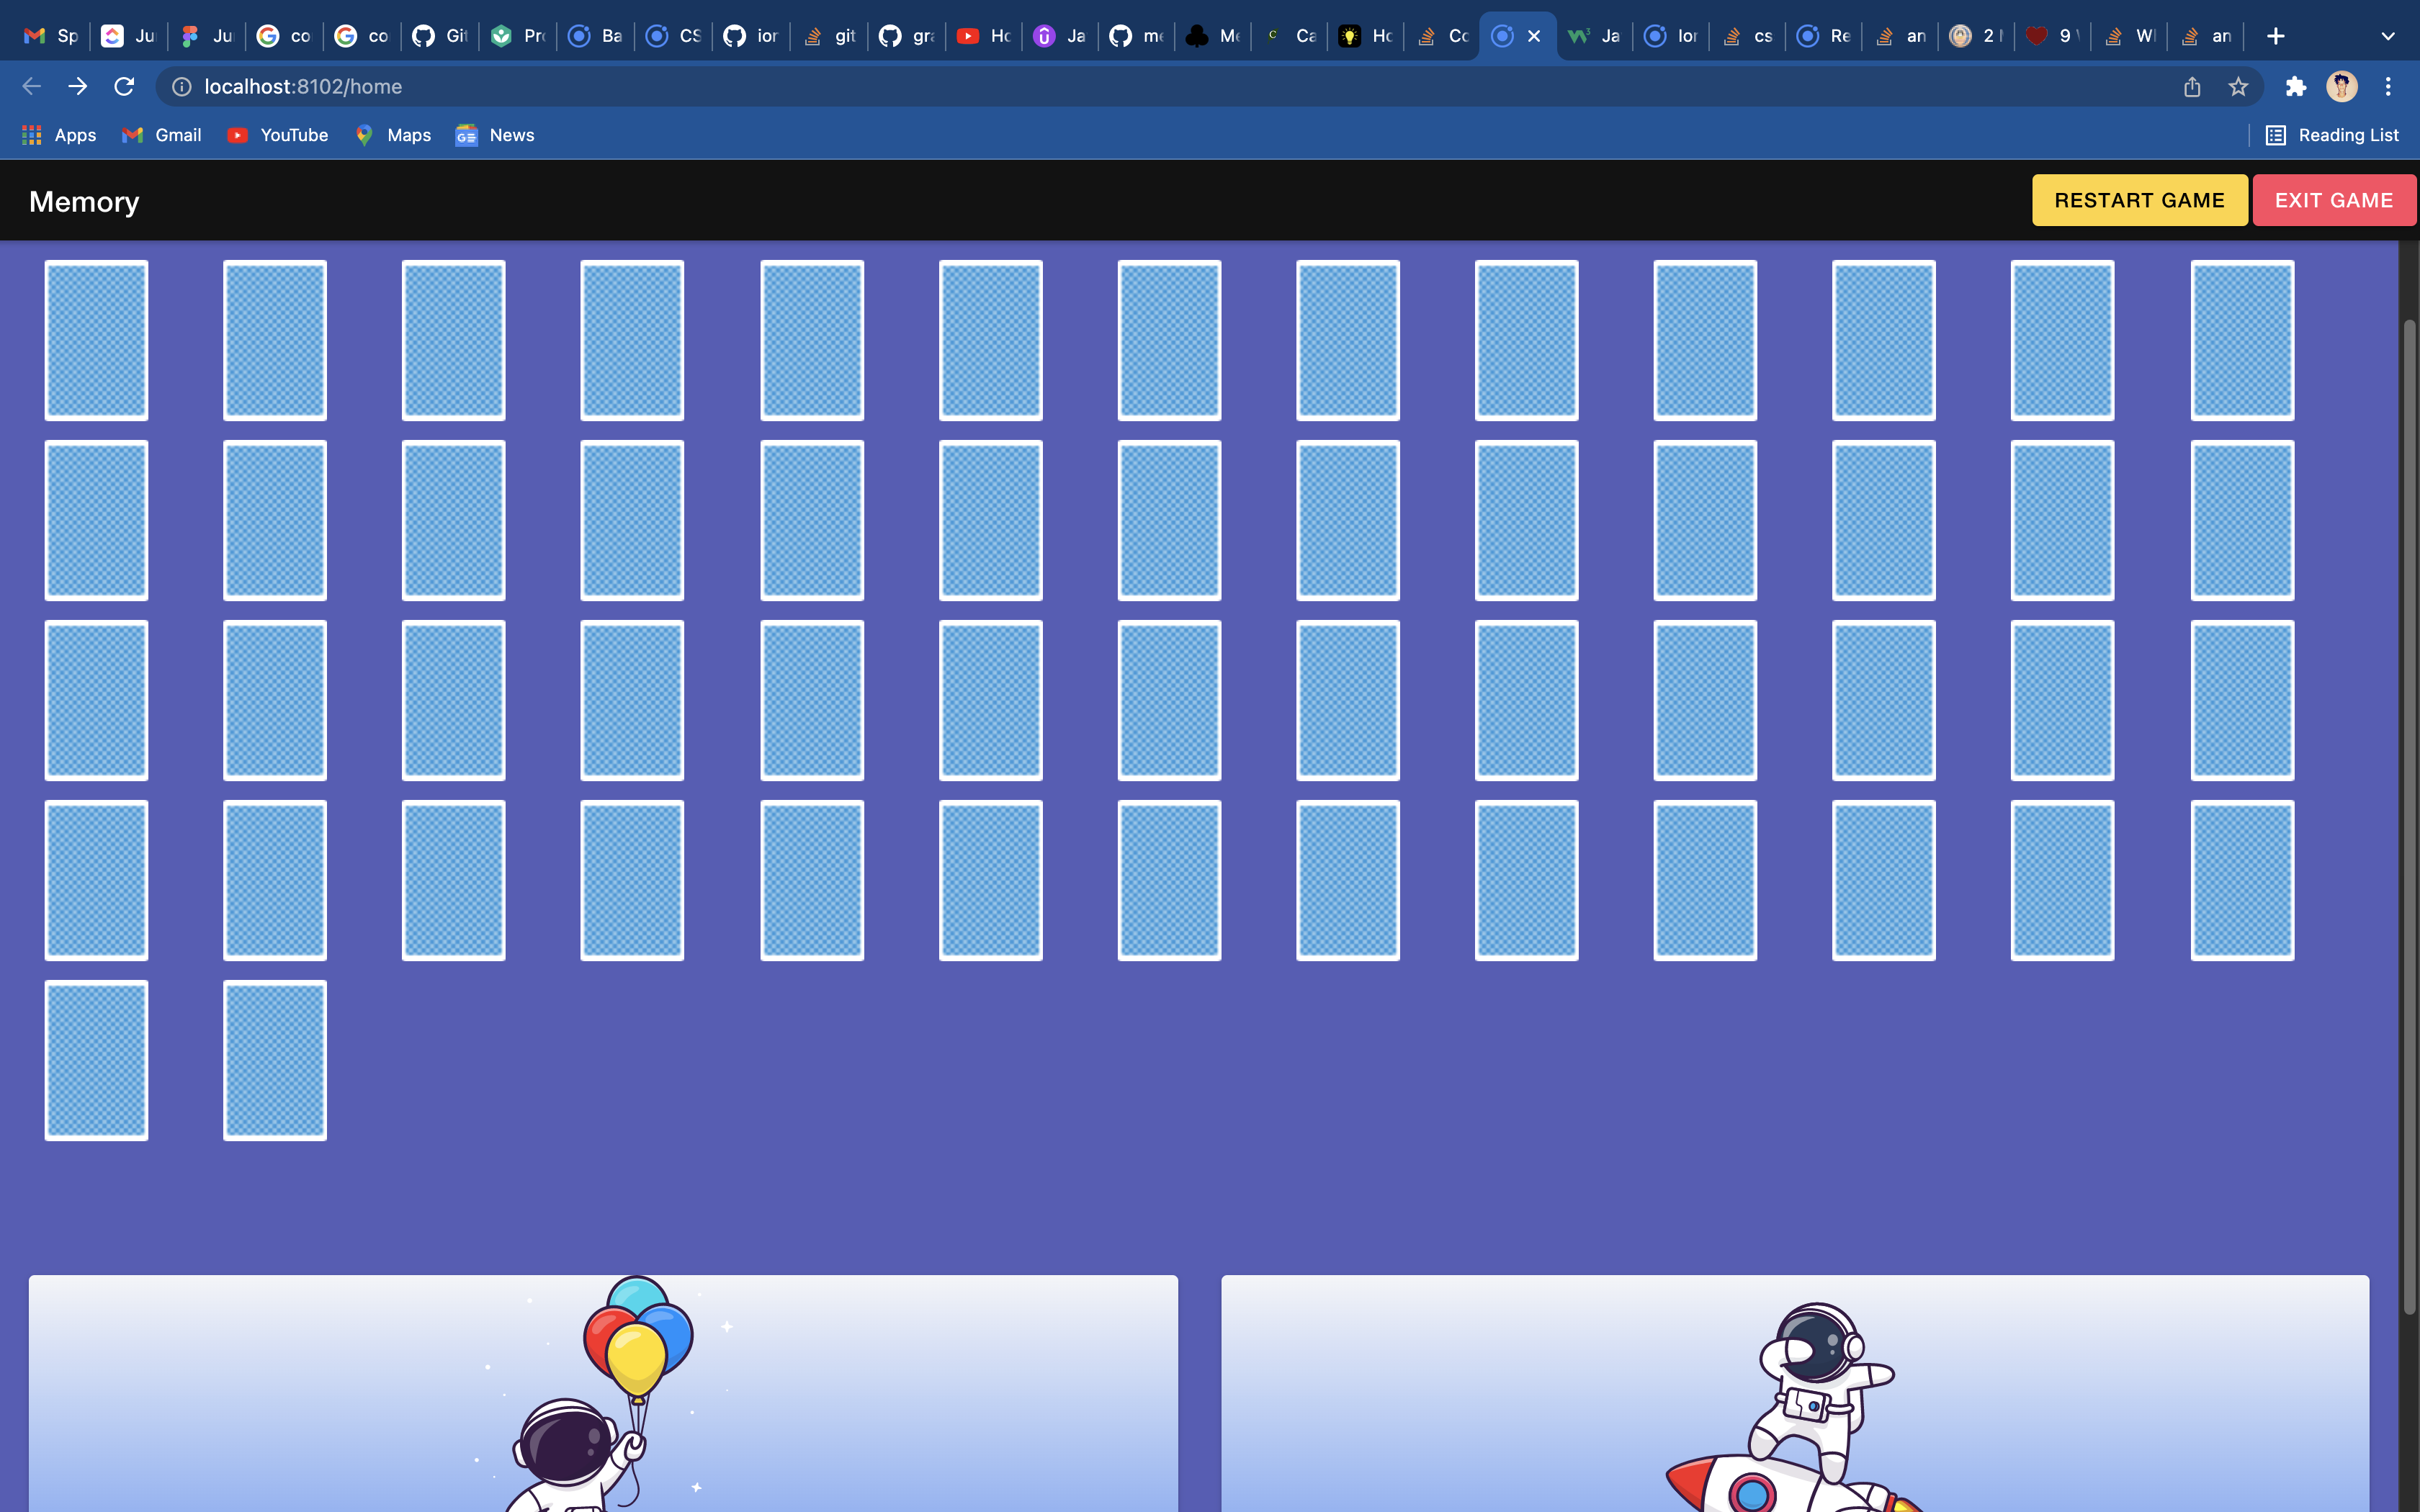The image size is (2420, 1512).
Task: Switch to the Gmail 'Sp' tab
Action: pos(51,36)
